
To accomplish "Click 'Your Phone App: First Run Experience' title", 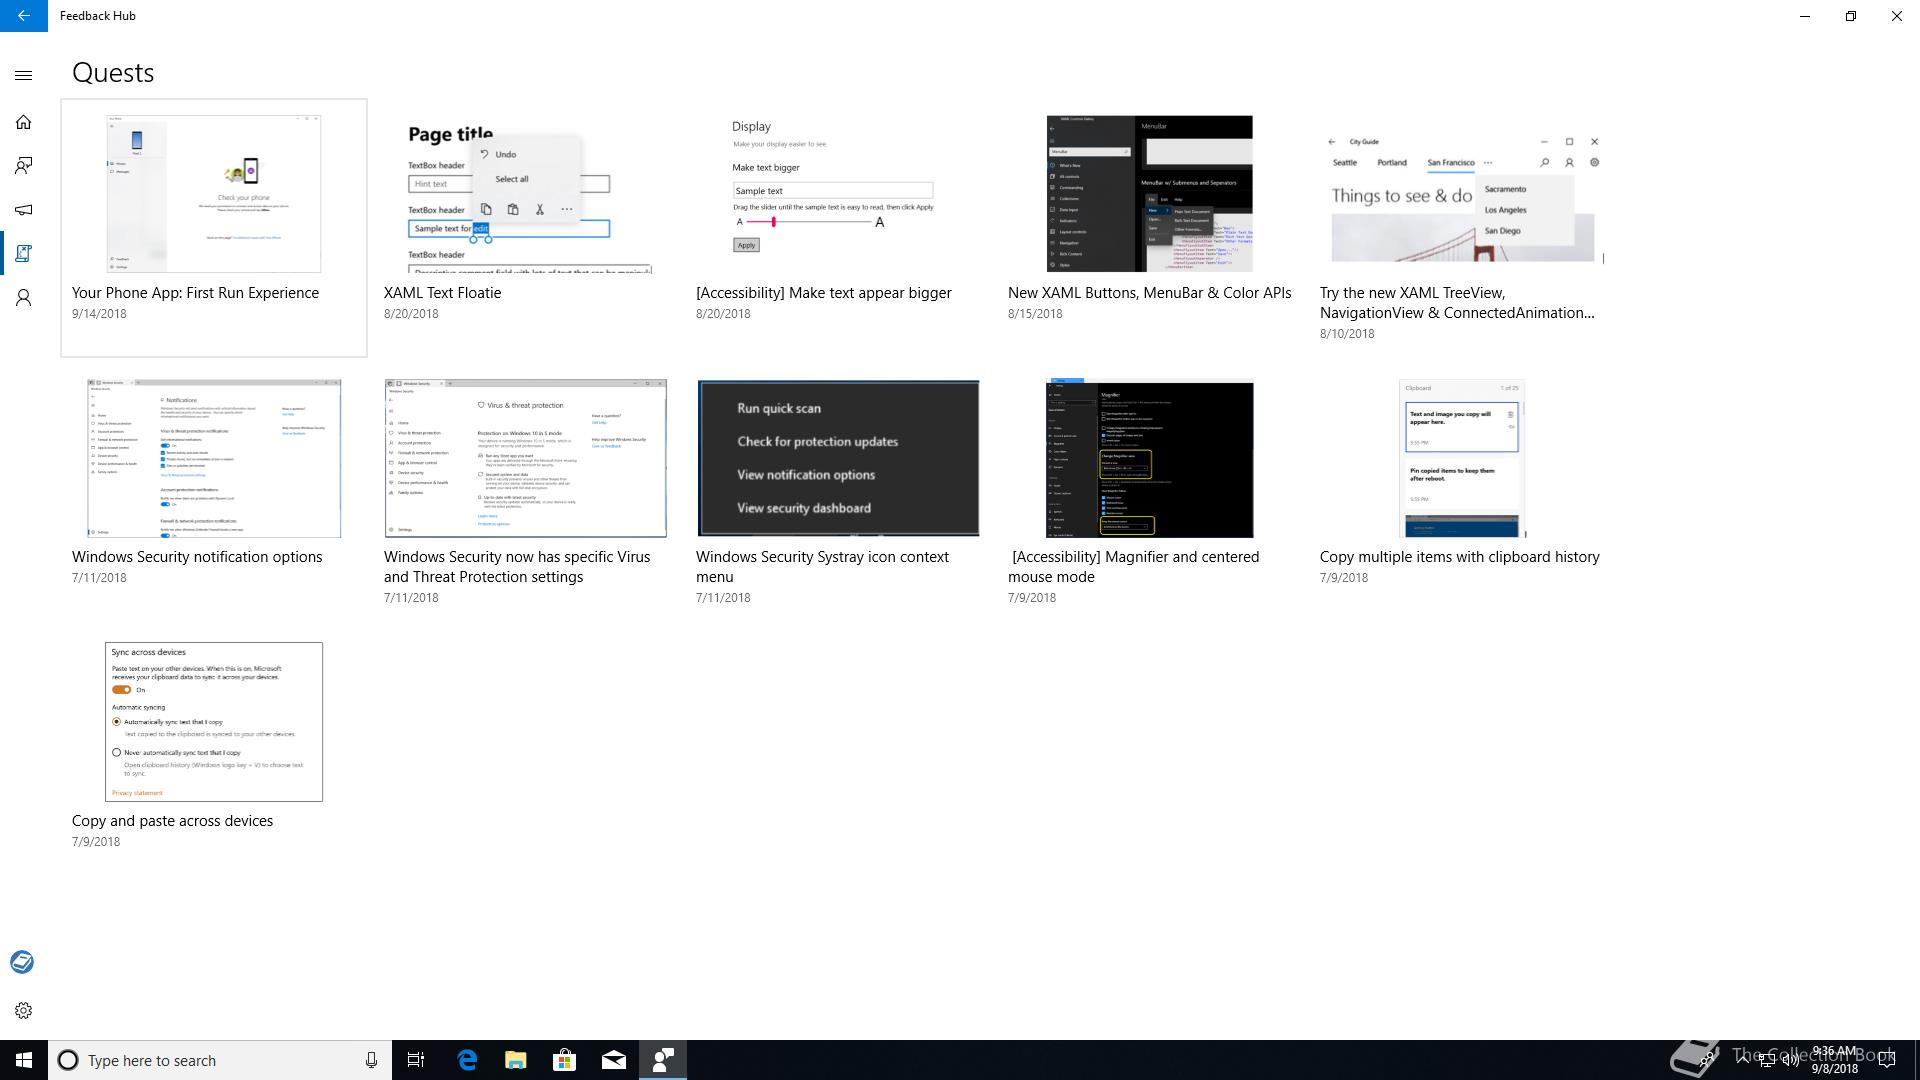I will click(195, 293).
